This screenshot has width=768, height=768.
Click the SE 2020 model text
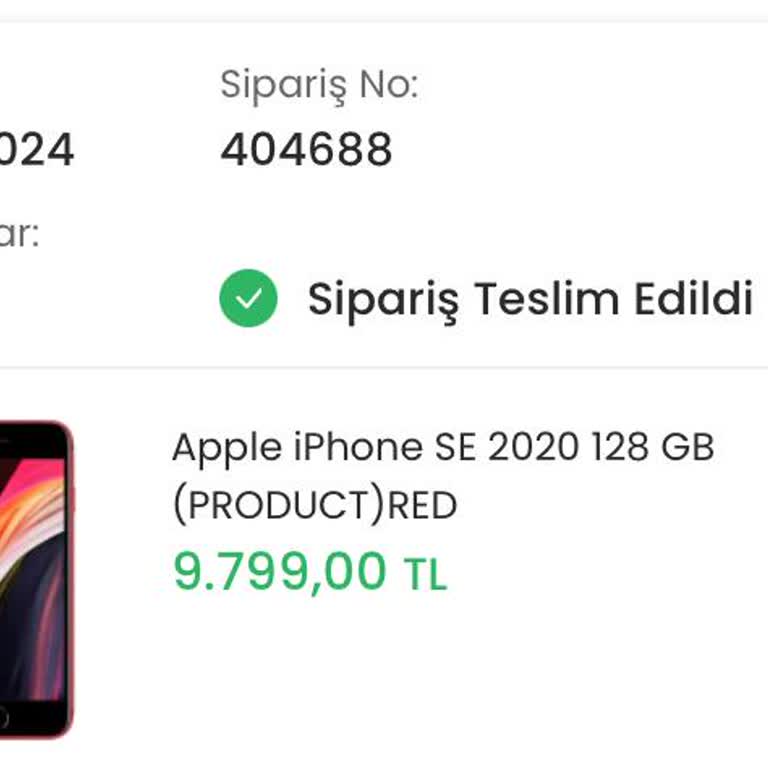pos(506,447)
